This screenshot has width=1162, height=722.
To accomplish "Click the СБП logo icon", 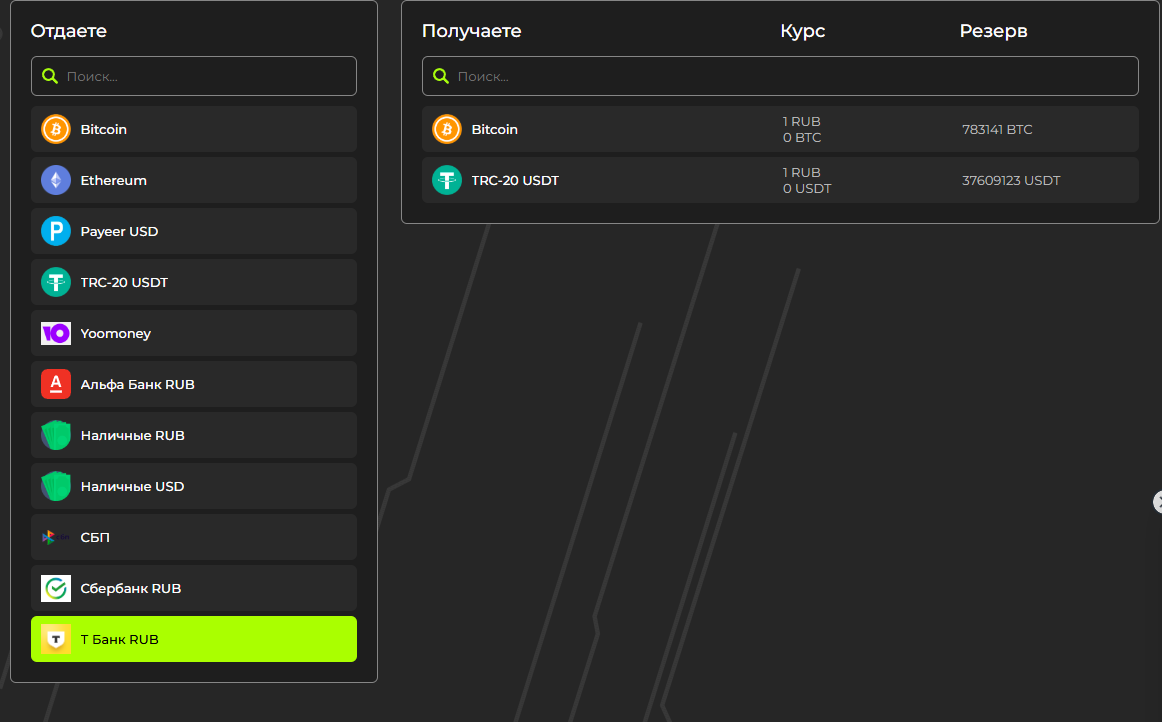I will [x=52, y=537].
